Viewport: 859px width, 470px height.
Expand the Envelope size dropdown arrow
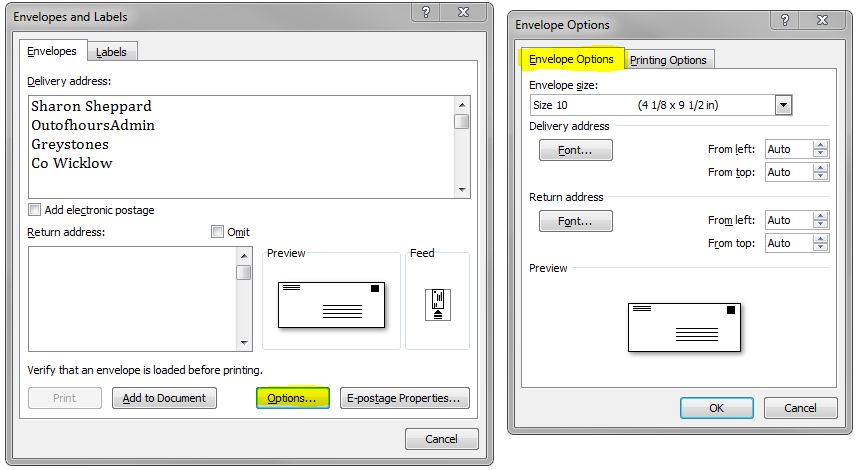point(783,105)
